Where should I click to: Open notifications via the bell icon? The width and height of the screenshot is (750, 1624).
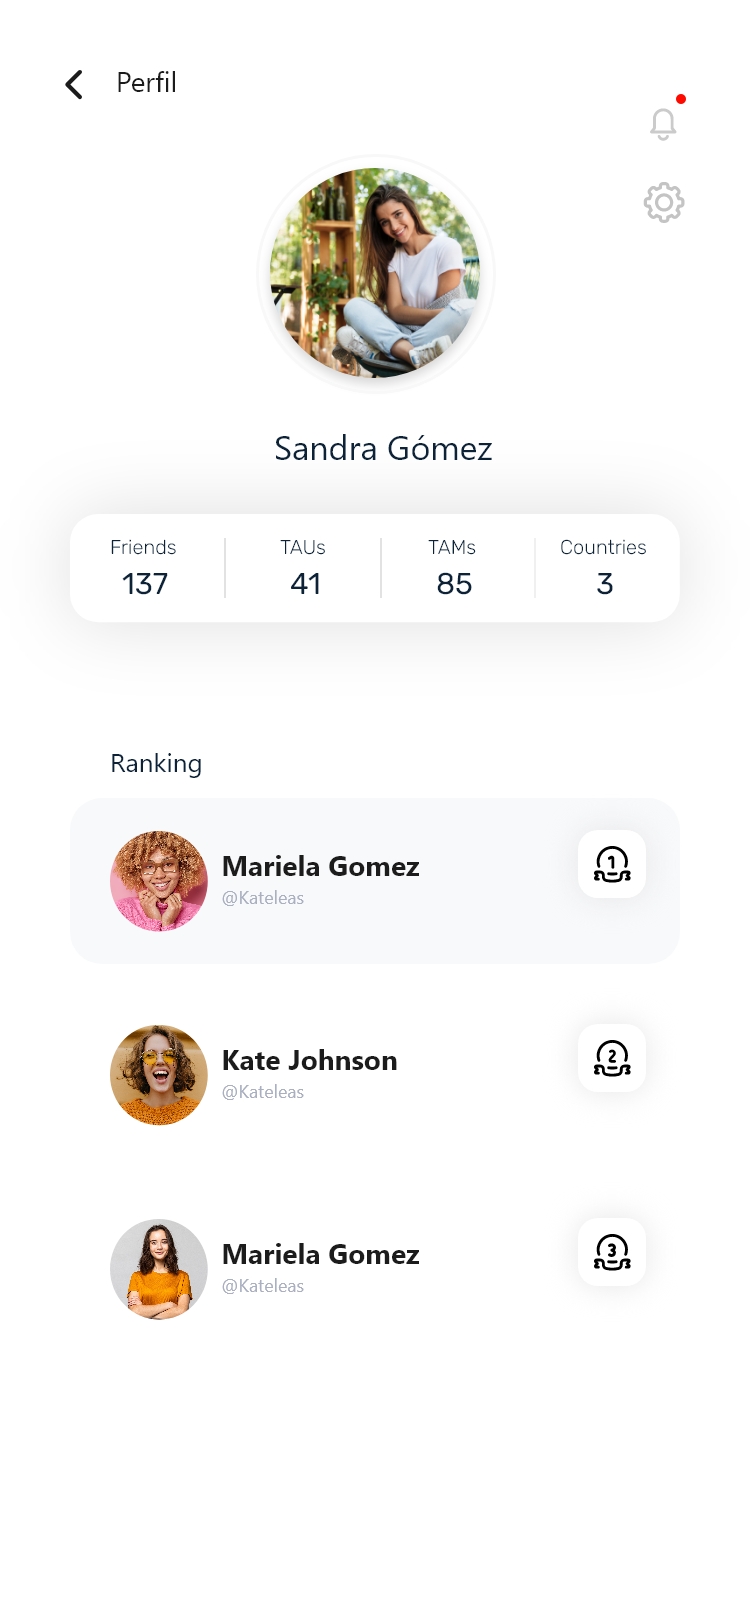663,124
